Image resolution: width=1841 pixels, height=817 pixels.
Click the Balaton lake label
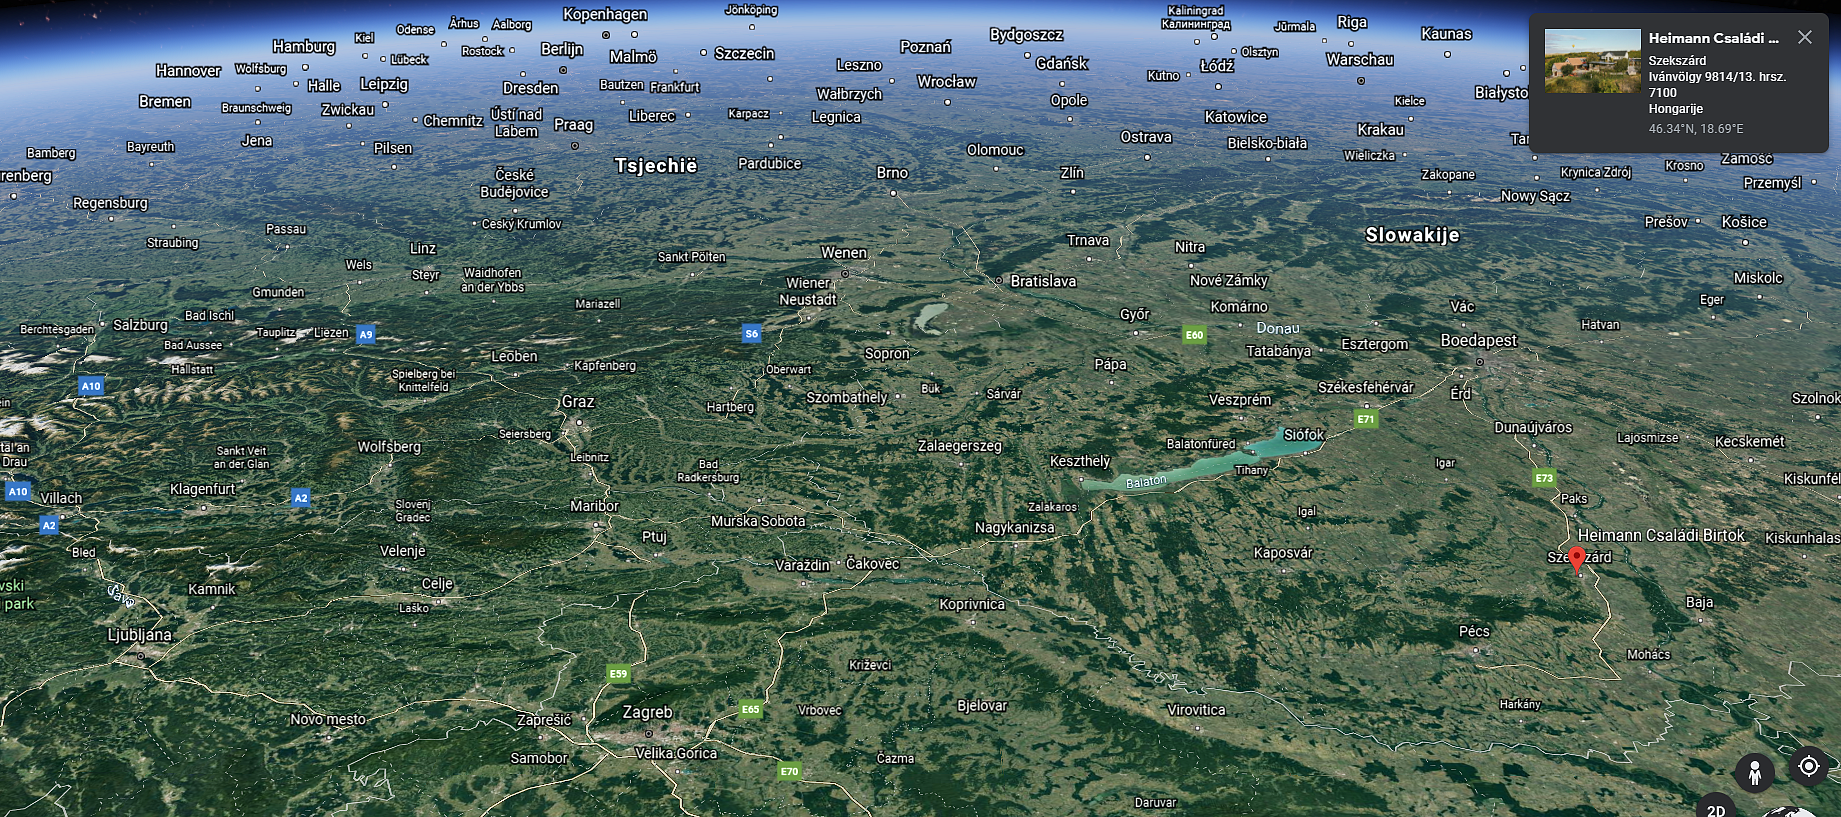[1146, 482]
